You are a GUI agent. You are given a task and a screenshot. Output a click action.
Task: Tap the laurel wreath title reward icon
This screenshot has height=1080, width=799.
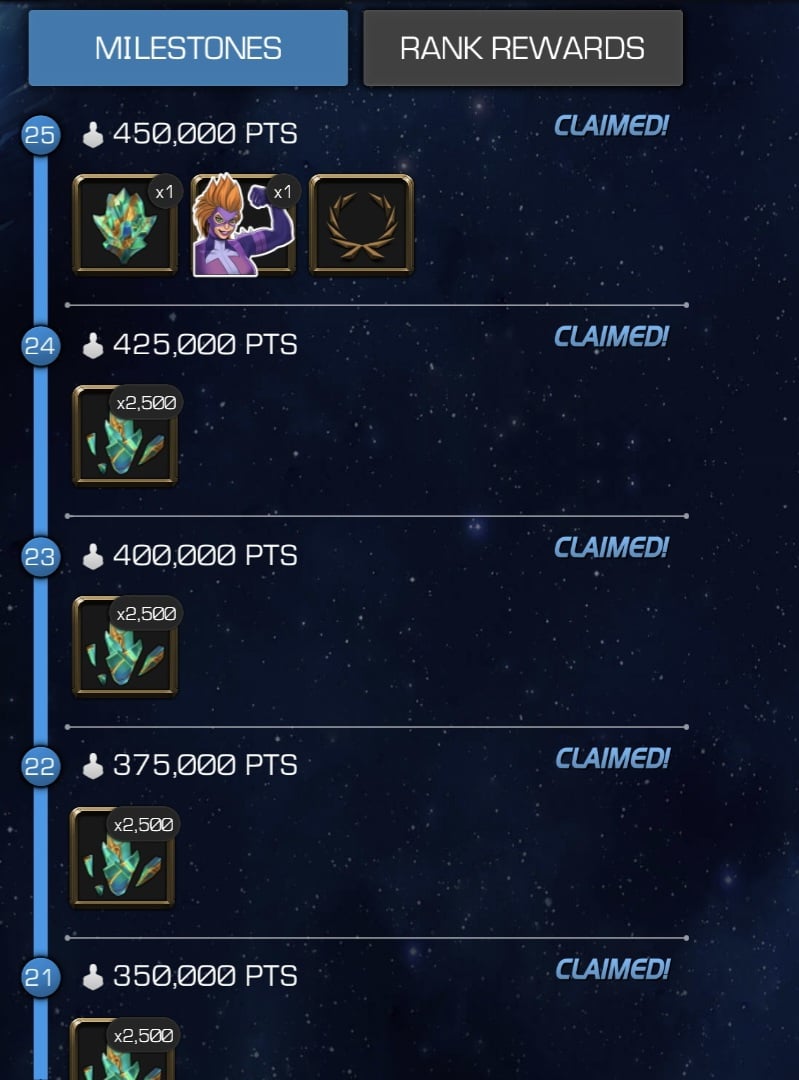362,225
